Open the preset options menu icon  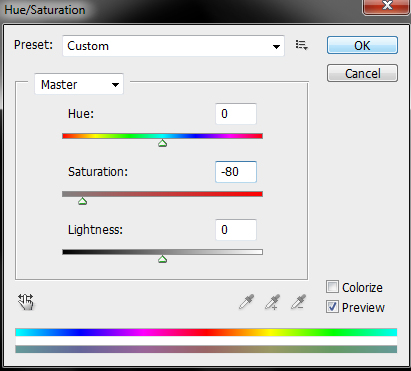pyautogui.click(x=301, y=45)
